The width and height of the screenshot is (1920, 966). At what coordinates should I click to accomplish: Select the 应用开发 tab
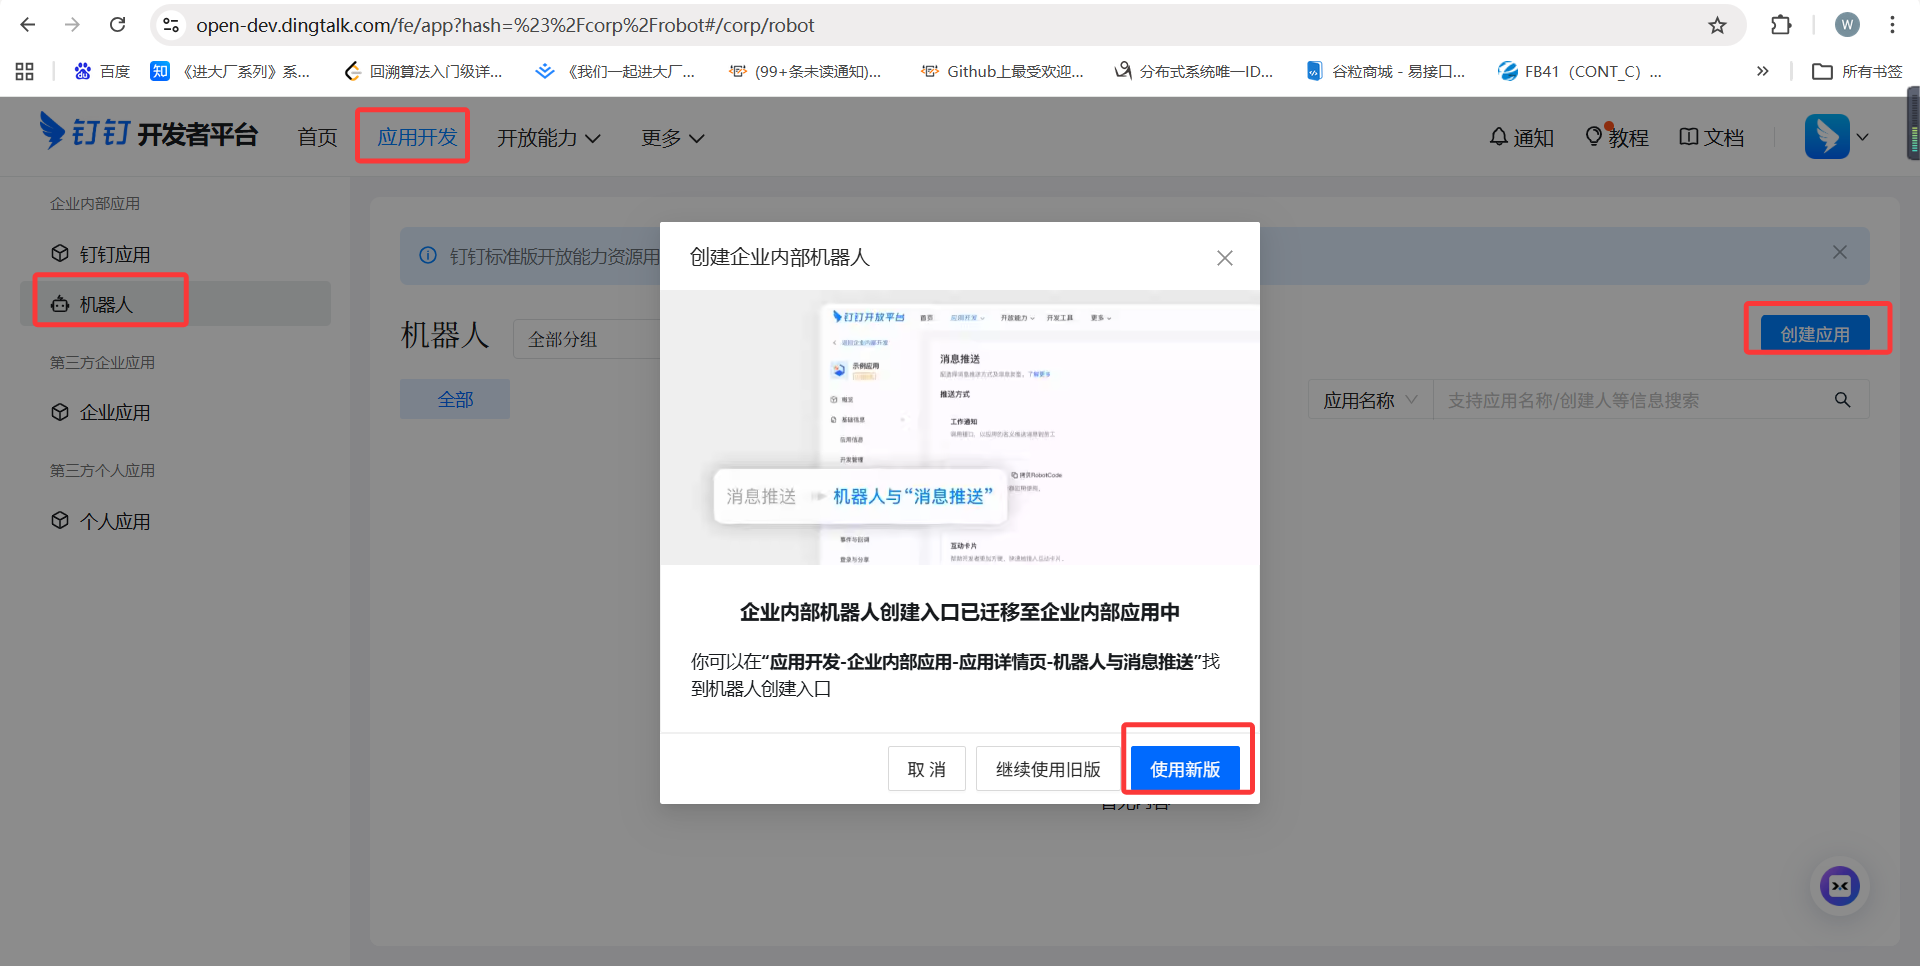(417, 137)
